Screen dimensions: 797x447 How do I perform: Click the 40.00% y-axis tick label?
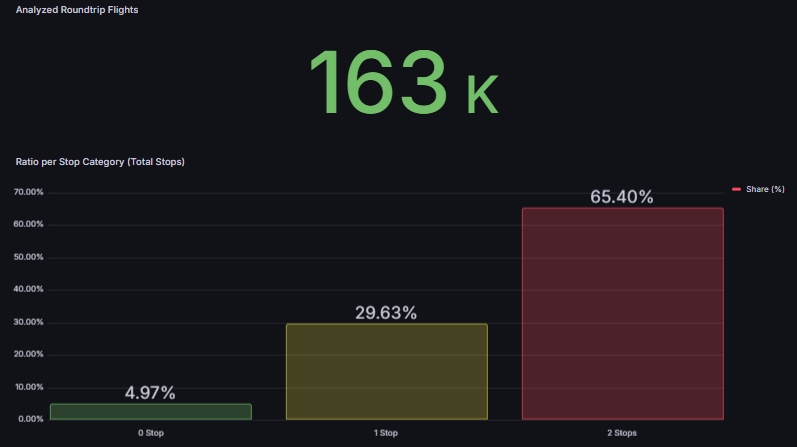tap(29, 290)
